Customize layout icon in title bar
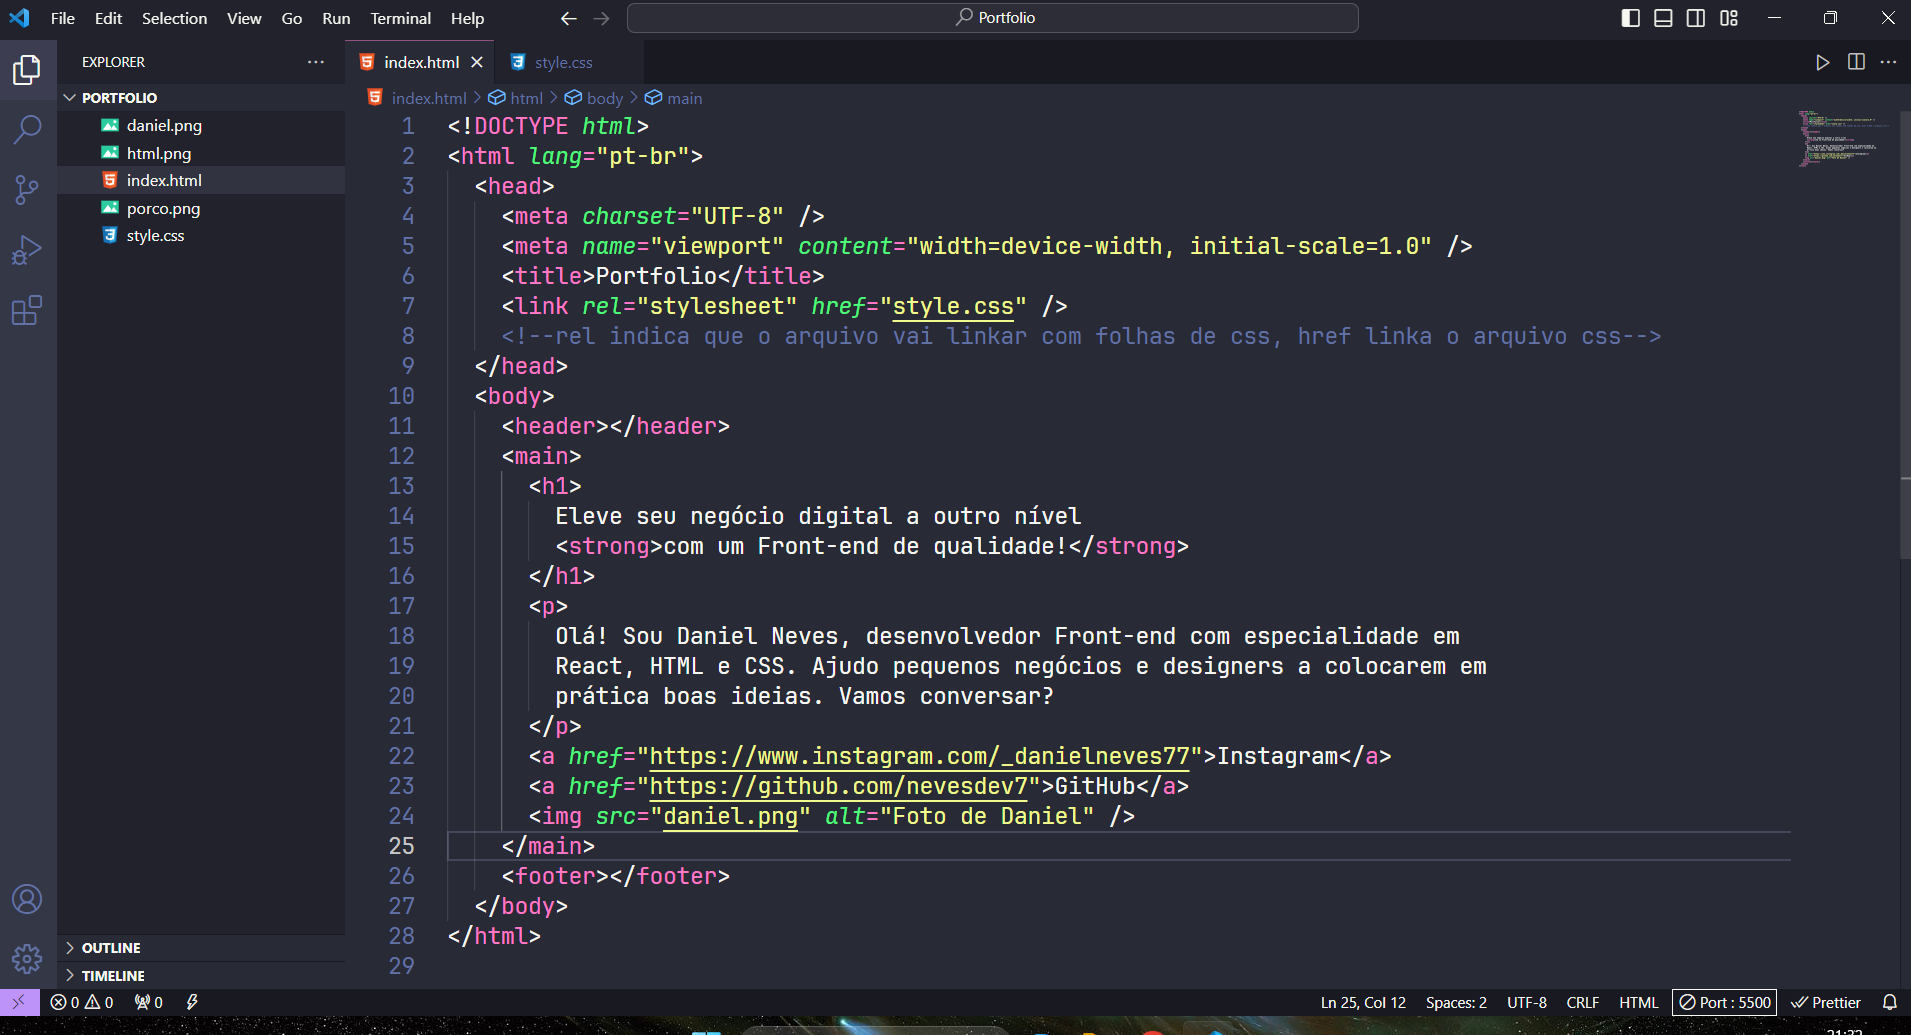Image resolution: width=1911 pixels, height=1035 pixels. click(1729, 18)
